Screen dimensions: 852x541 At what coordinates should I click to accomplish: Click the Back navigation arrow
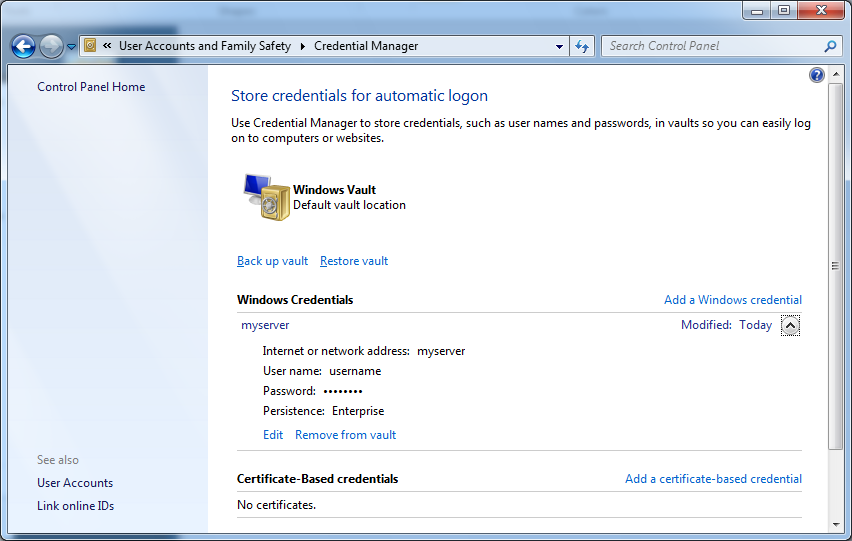click(23, 46)
